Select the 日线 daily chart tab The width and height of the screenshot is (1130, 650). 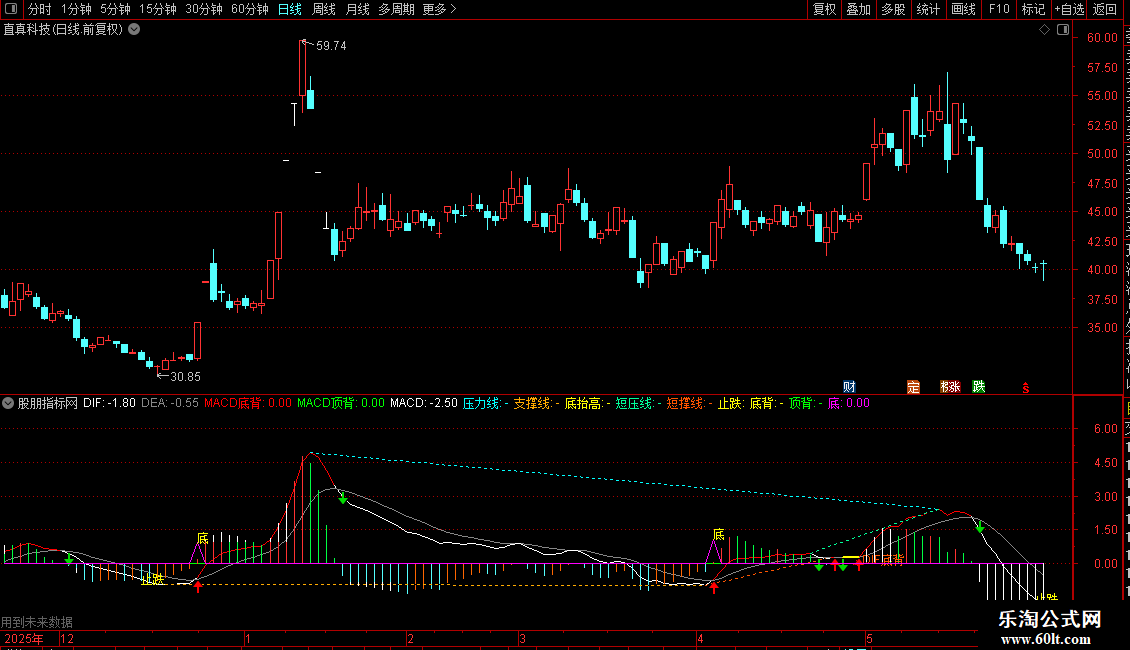pyautogui.click(x=290, y=9)
